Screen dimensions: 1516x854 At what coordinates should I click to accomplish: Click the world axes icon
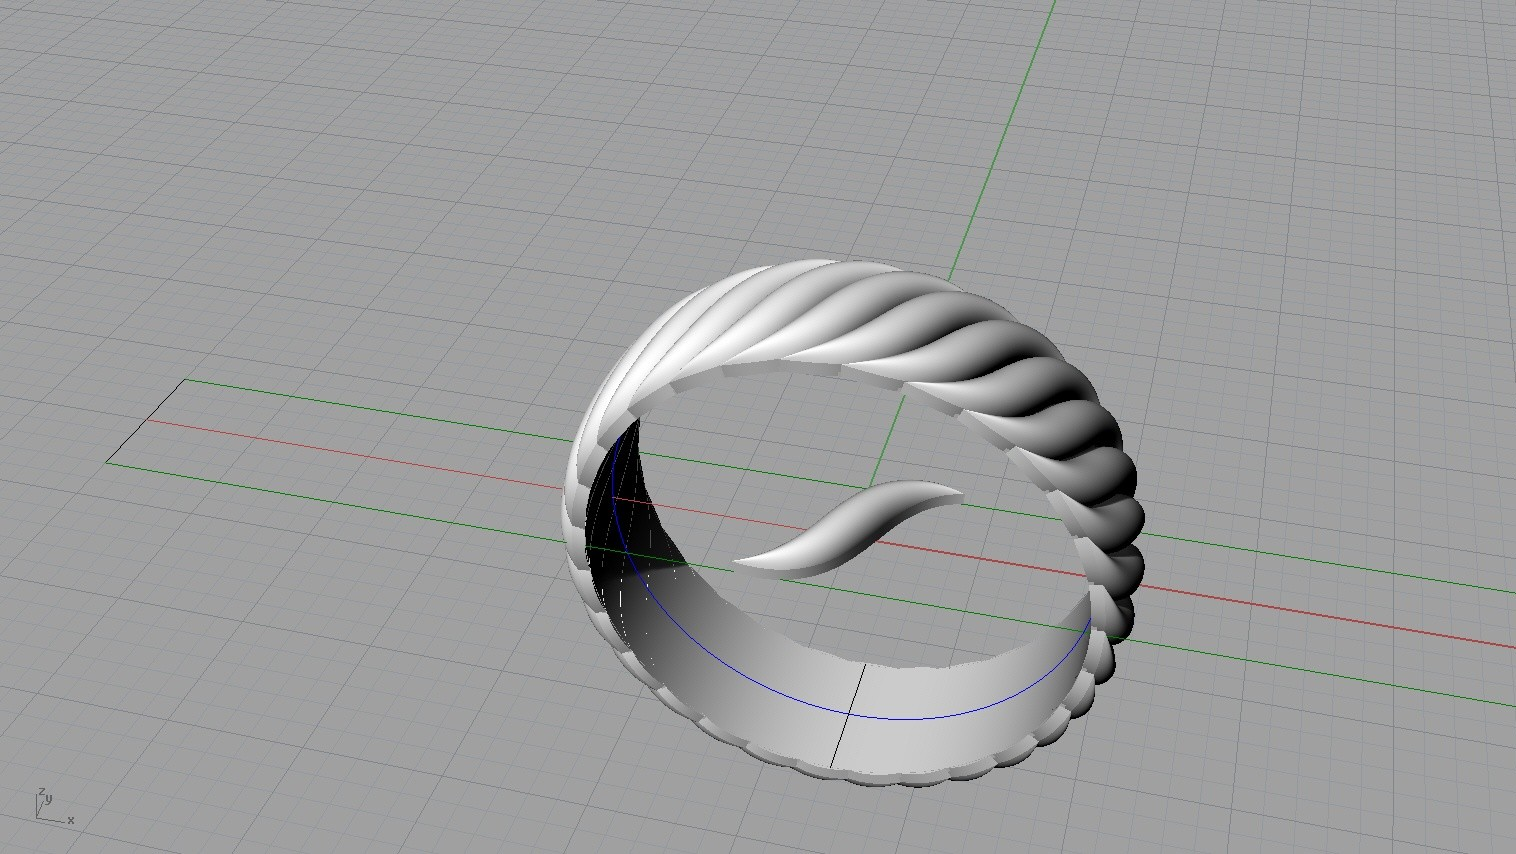[54, 807]
